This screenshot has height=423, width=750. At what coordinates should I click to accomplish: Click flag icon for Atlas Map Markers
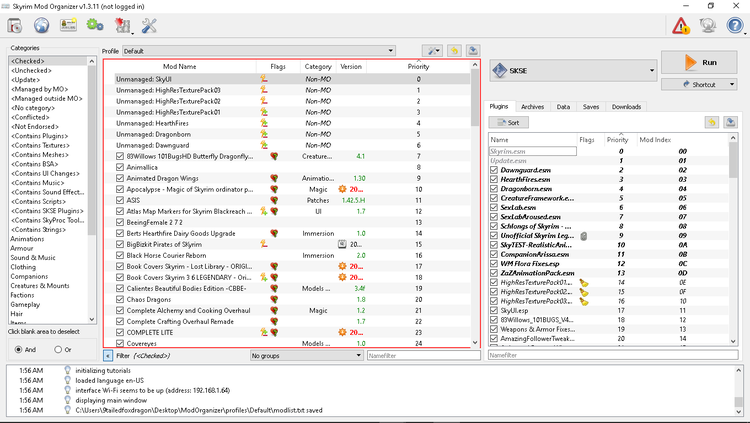coord(264,212)
